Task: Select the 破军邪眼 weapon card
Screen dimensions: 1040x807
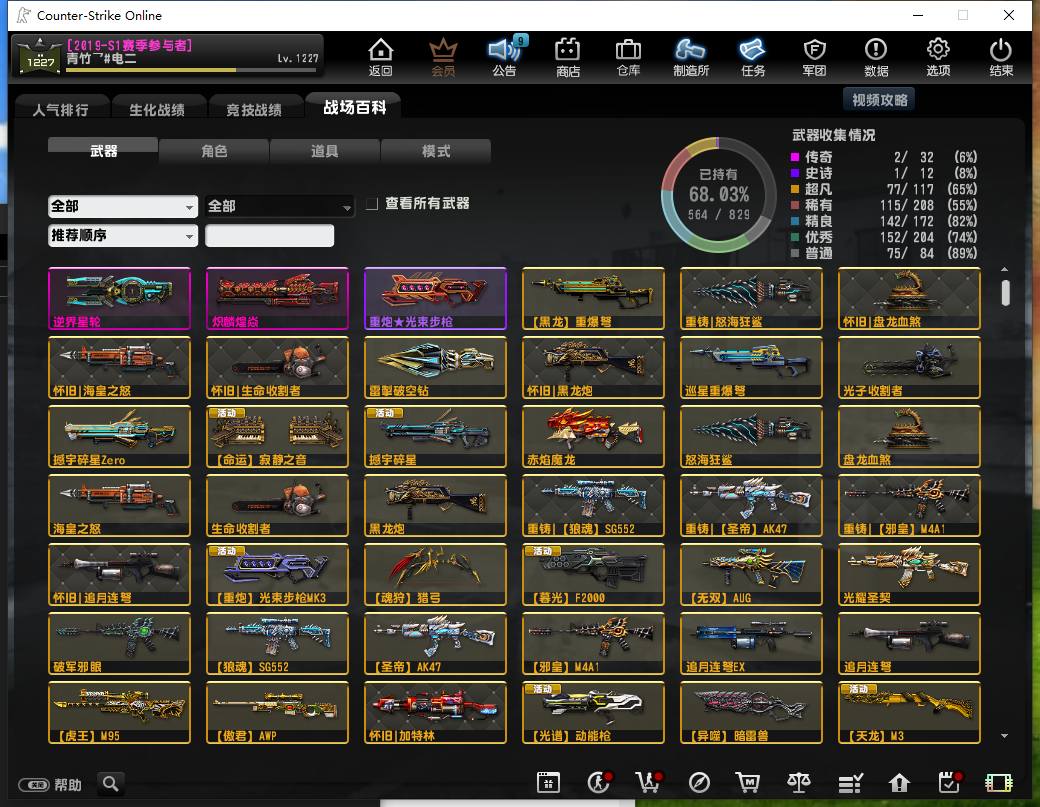Action: pos(119,643)
